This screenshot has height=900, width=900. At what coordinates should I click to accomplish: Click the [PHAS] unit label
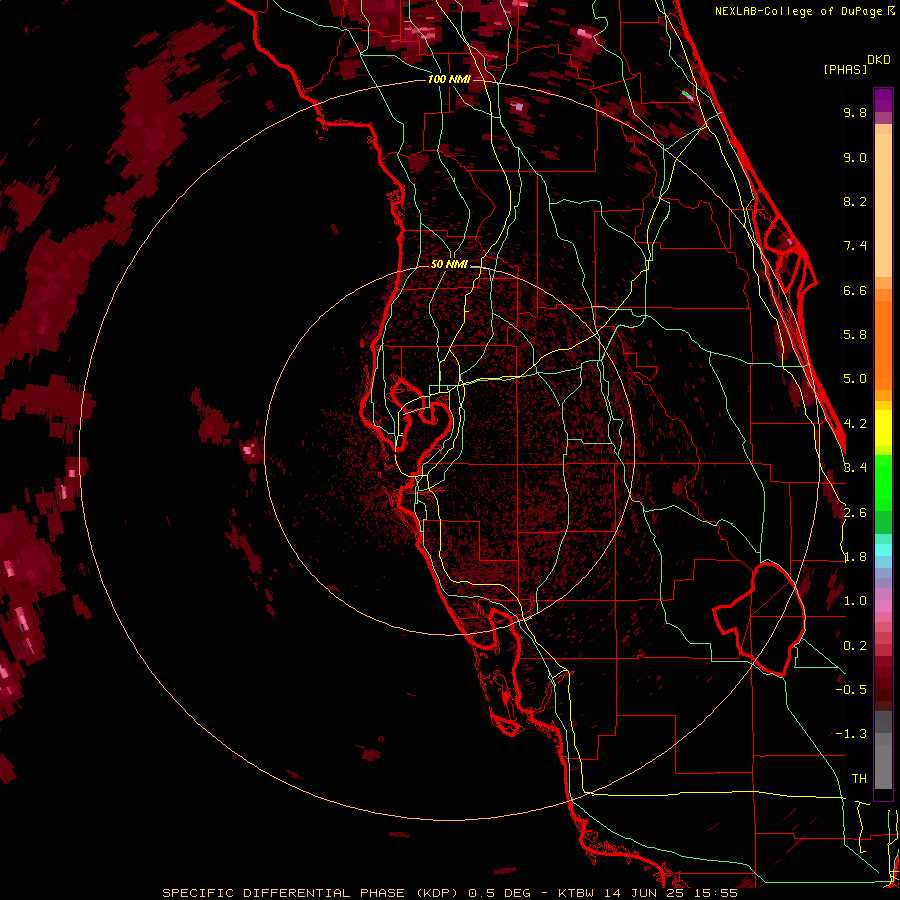(845, 69)
